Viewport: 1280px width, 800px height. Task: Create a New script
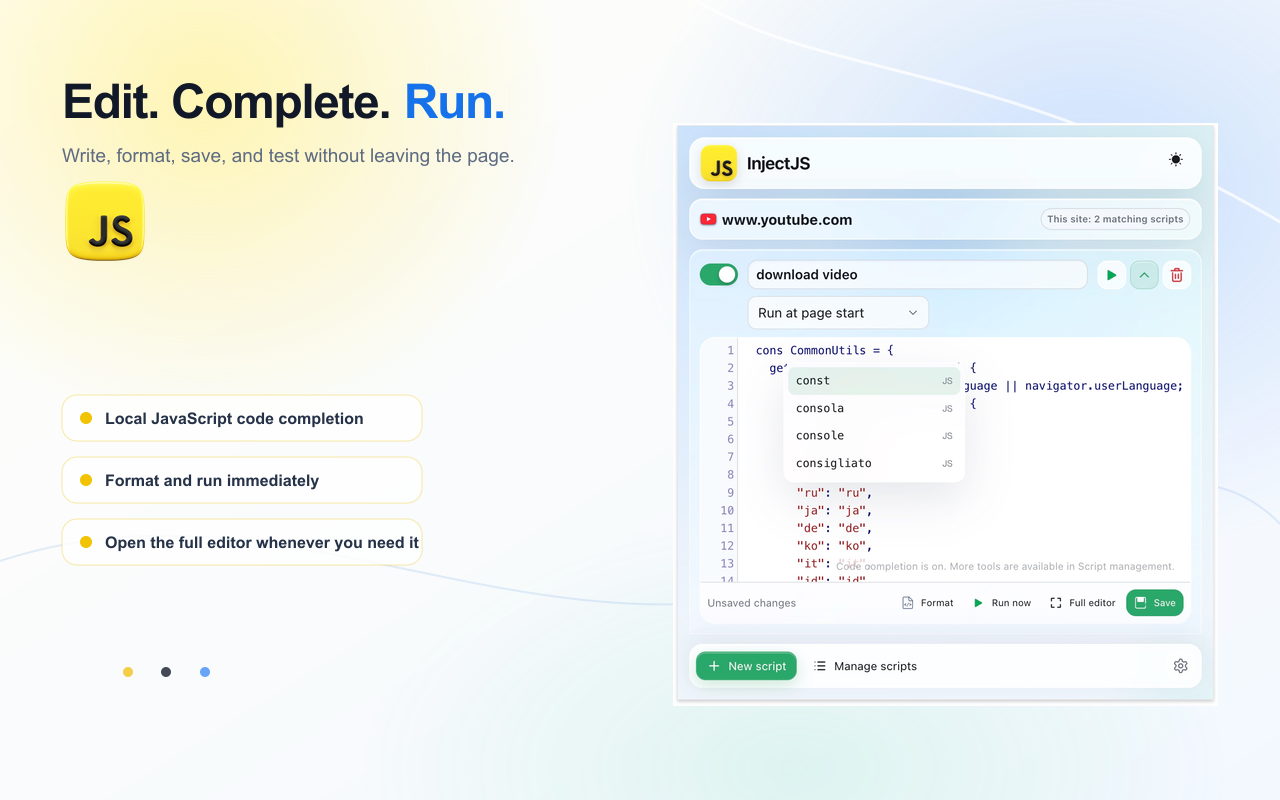click(x=747, y=666)
